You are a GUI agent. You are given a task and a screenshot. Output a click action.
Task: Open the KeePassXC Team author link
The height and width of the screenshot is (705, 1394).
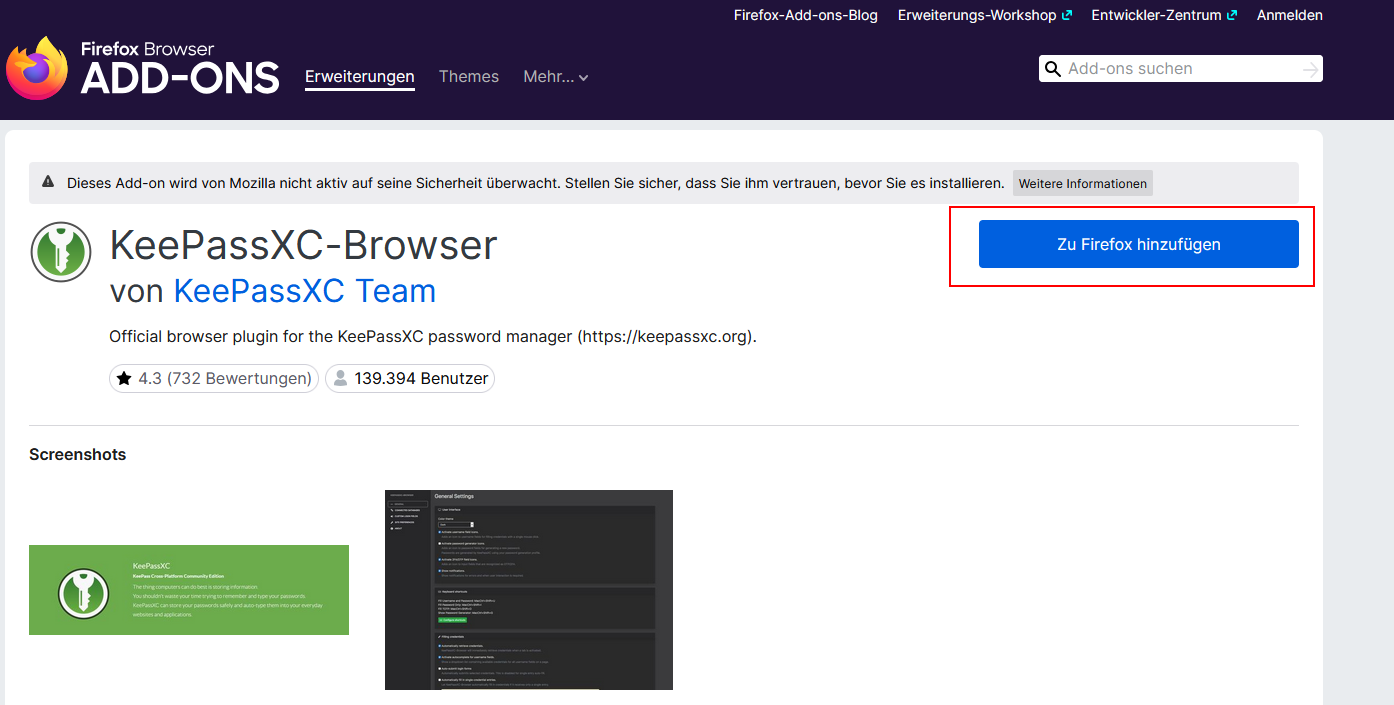[304, 291]
